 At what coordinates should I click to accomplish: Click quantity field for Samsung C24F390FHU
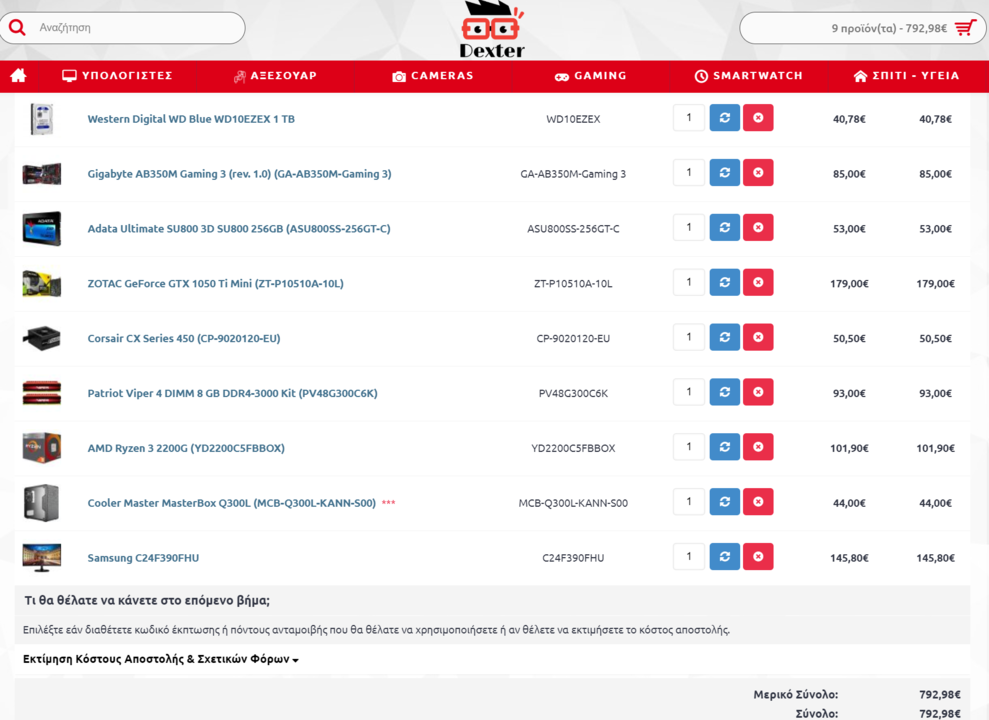[x=689, y=557]
